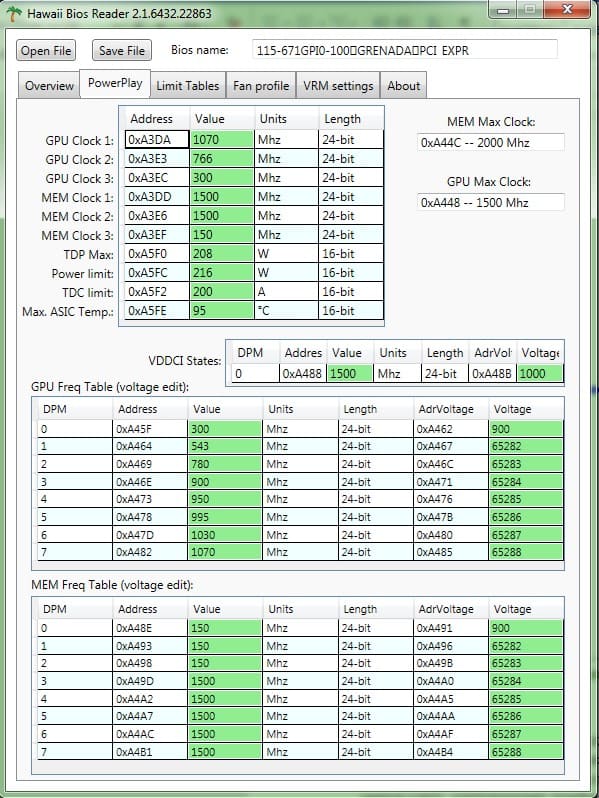Select address cell 0xA4AC in MEM table
The width and height of the screenshot is (599, 798).
150,734
